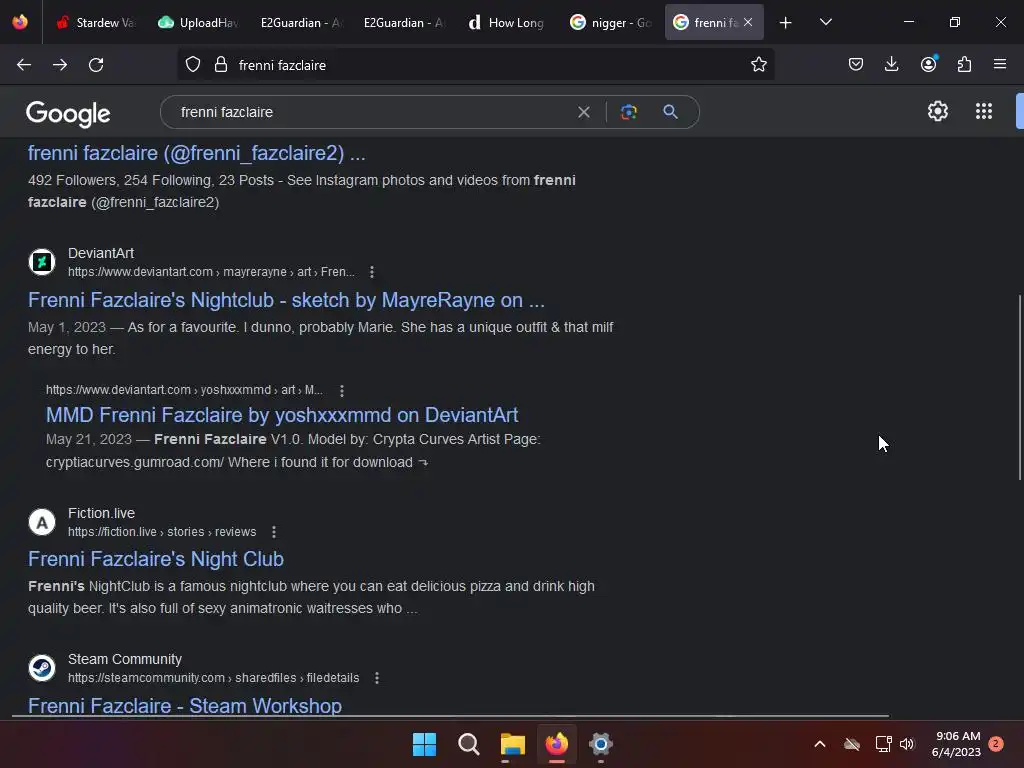Save page to Pocket
1024x768 pixels.
(x=856, y=65)
